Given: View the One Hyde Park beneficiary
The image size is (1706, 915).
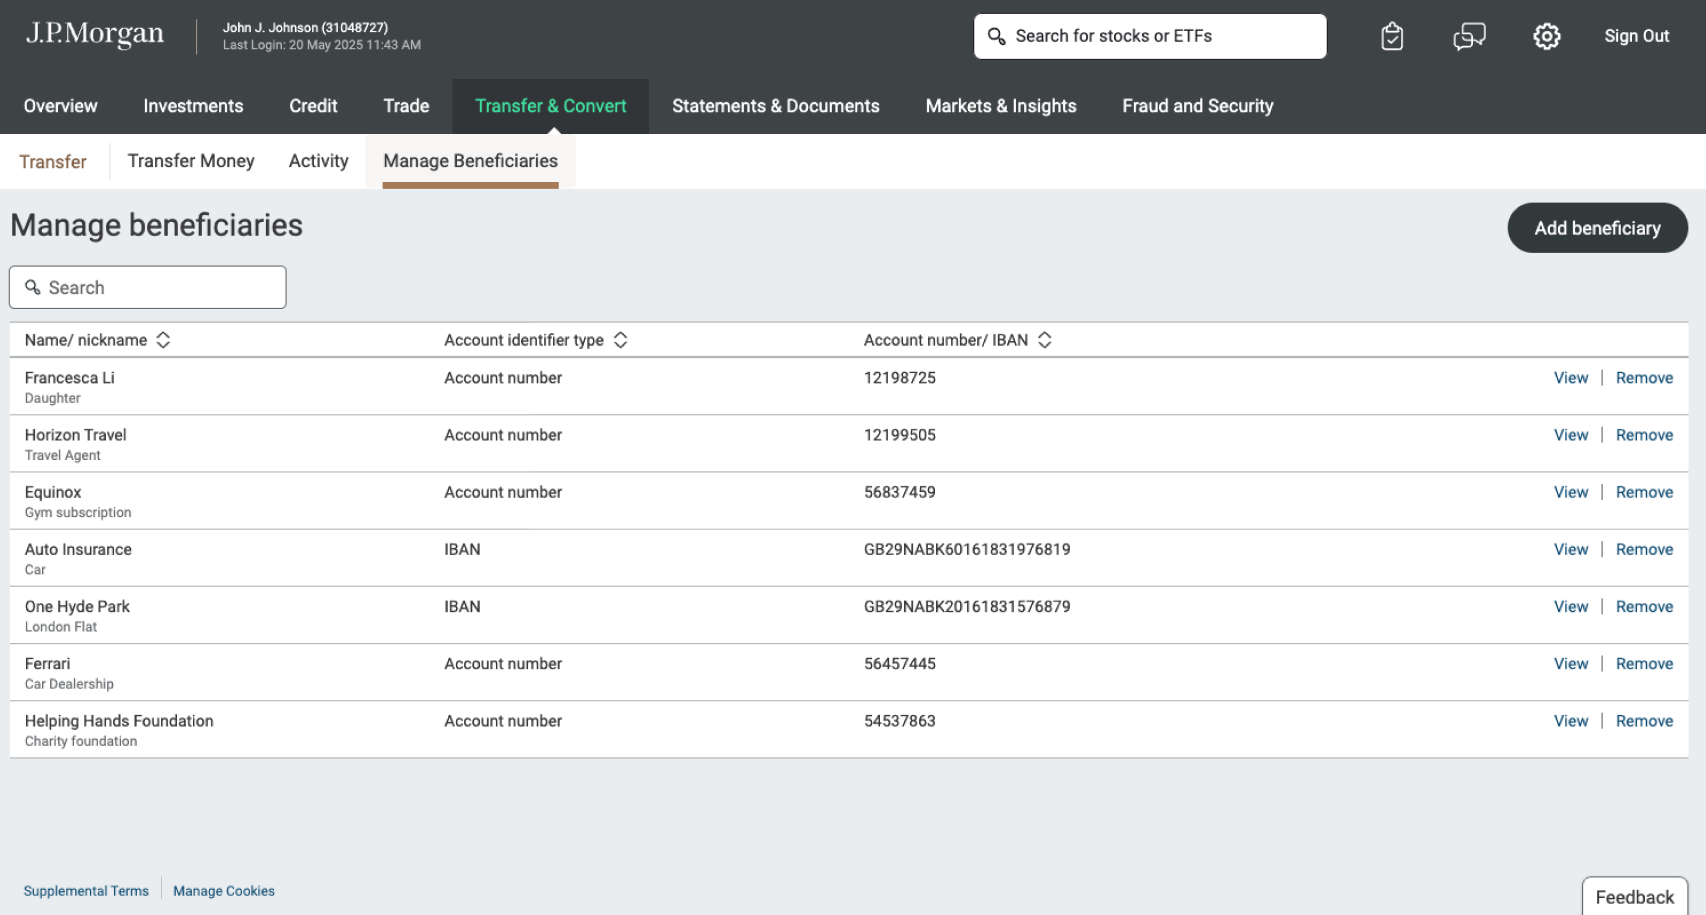Looking at the screenshot, I should click(x=1571, y=607).
